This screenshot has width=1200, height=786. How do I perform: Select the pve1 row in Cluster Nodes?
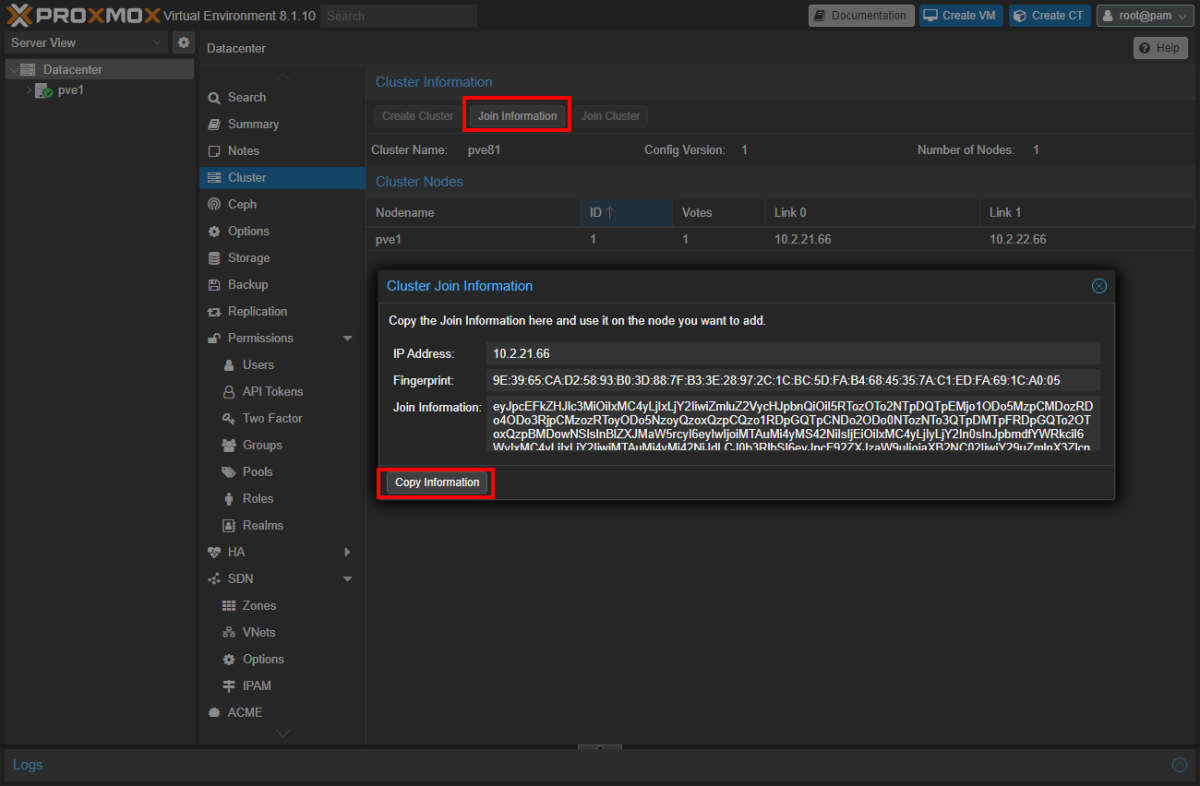(x=781, y=240)
